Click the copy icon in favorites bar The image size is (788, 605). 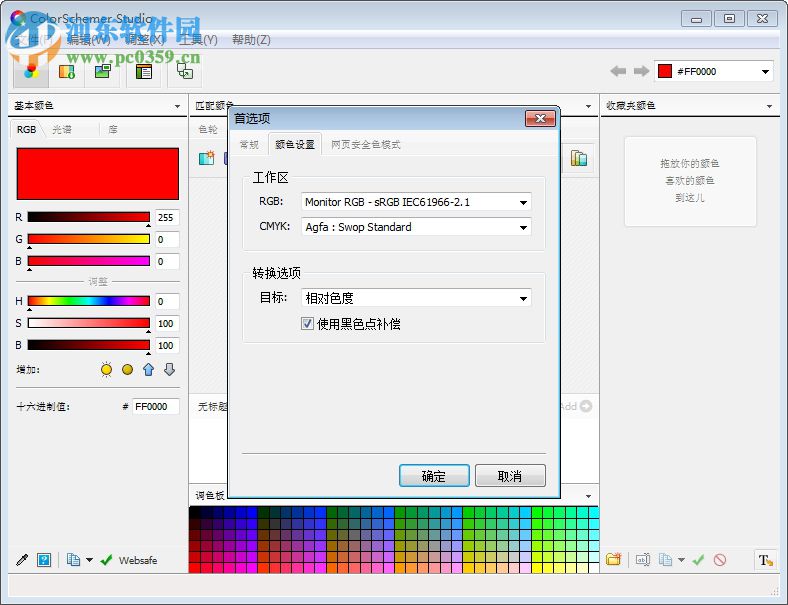pos(665,559)
